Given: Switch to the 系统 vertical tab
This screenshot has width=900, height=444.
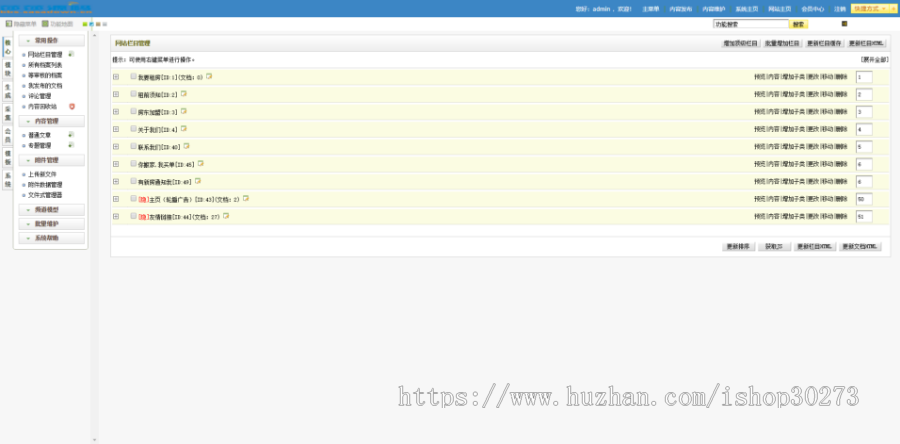Looking at the screenshot, I should tap(7, 180).
